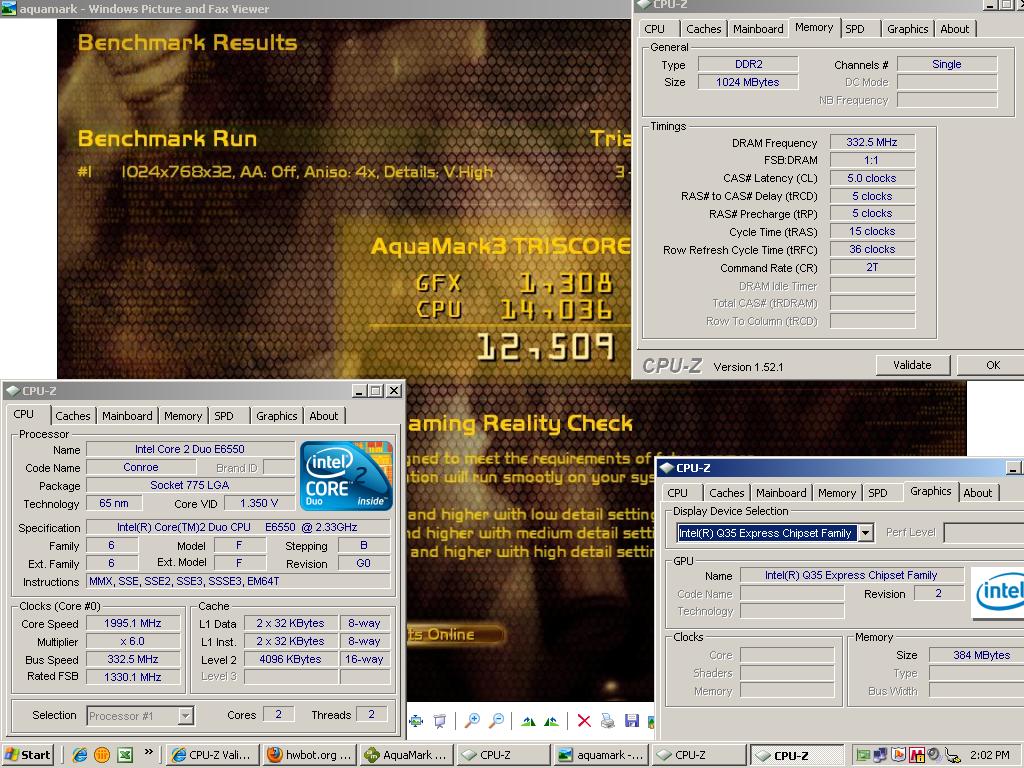Click the OK button in Memory CPU-Z window
1024x768 pixels.
(992, 365)
